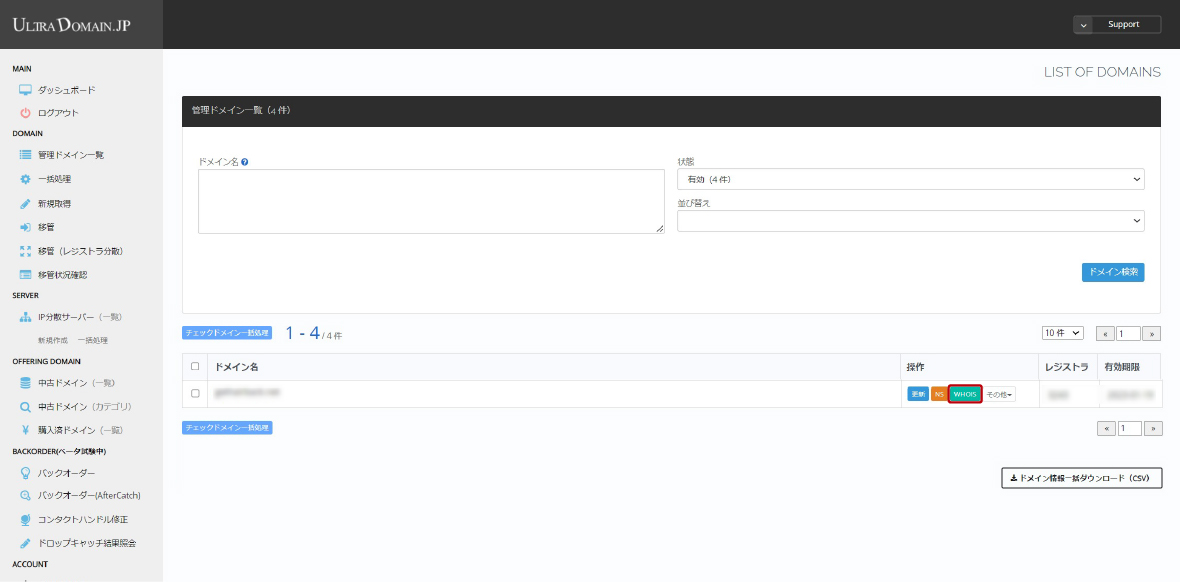Click the sitemap icon for IP分散サーバー

pyautogui.click(x=26, y=317)
